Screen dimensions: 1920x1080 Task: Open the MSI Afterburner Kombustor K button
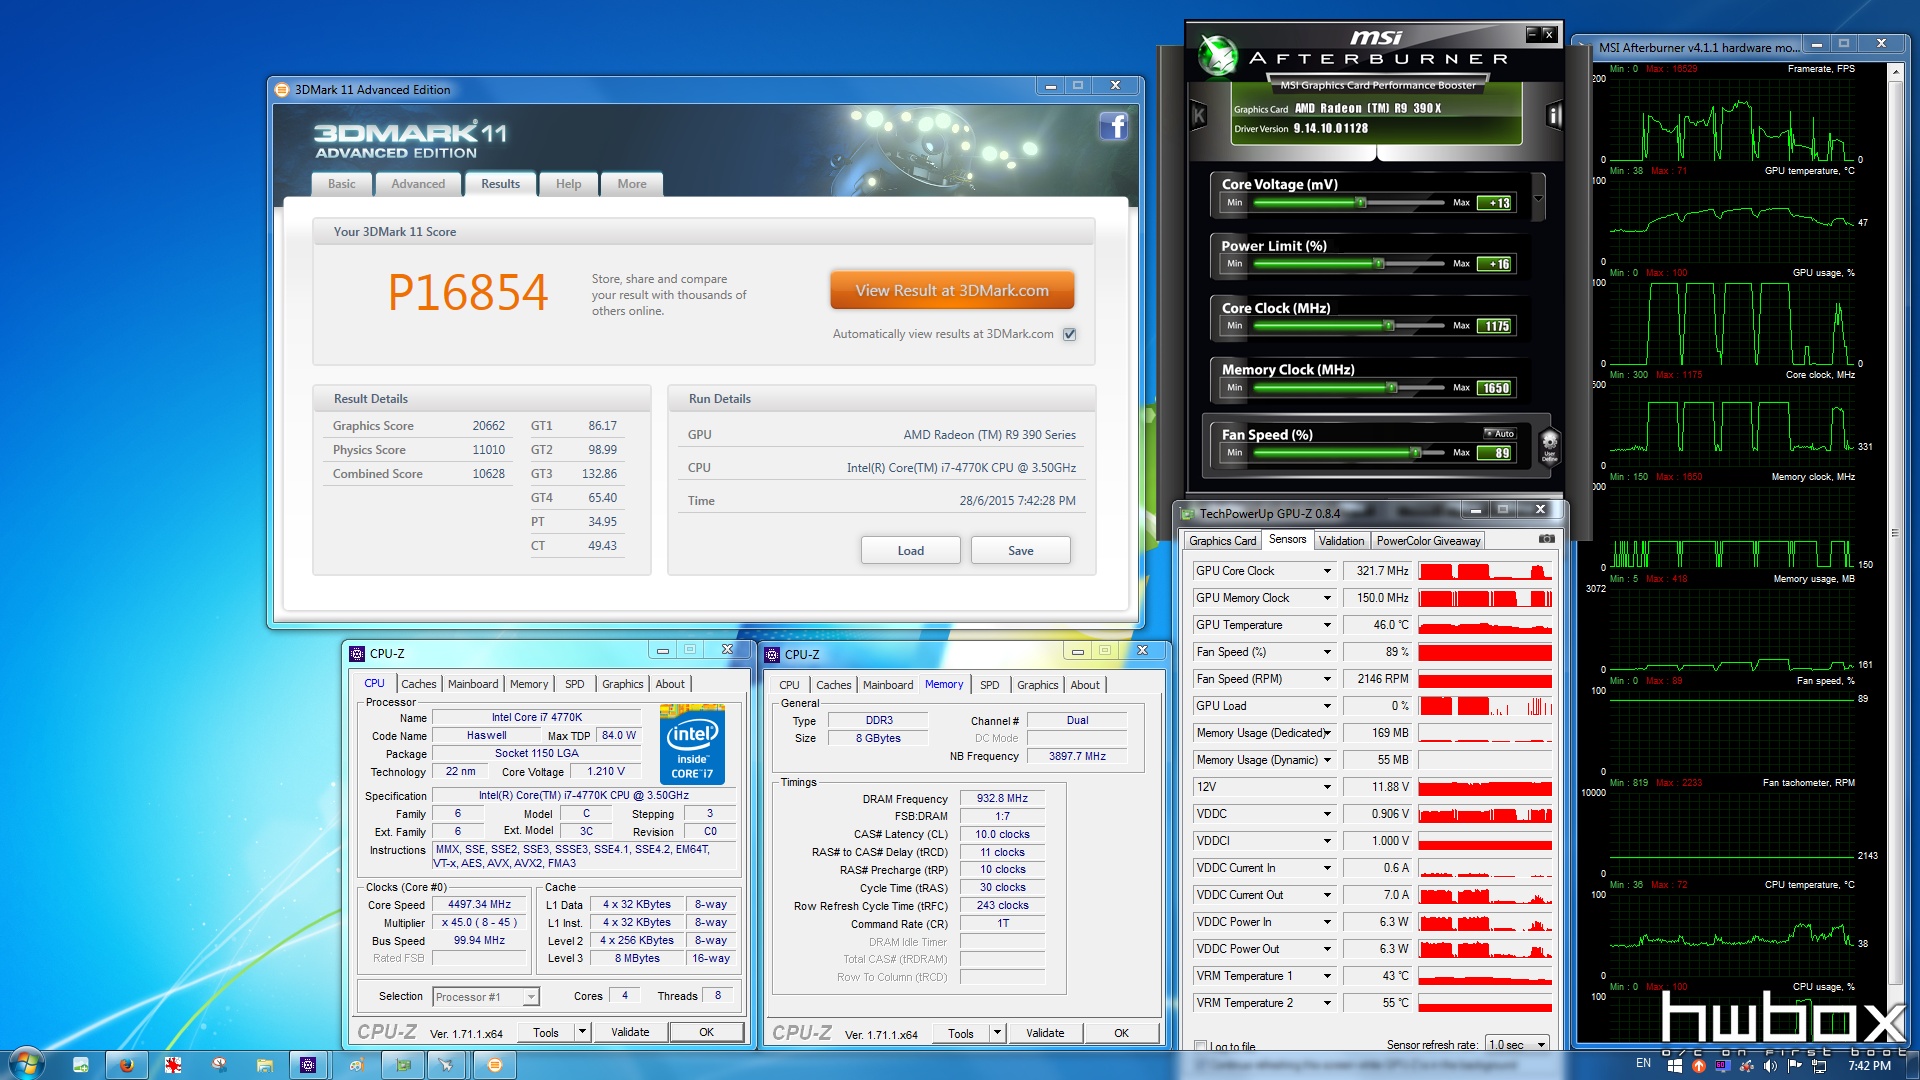coord(1199,115)
